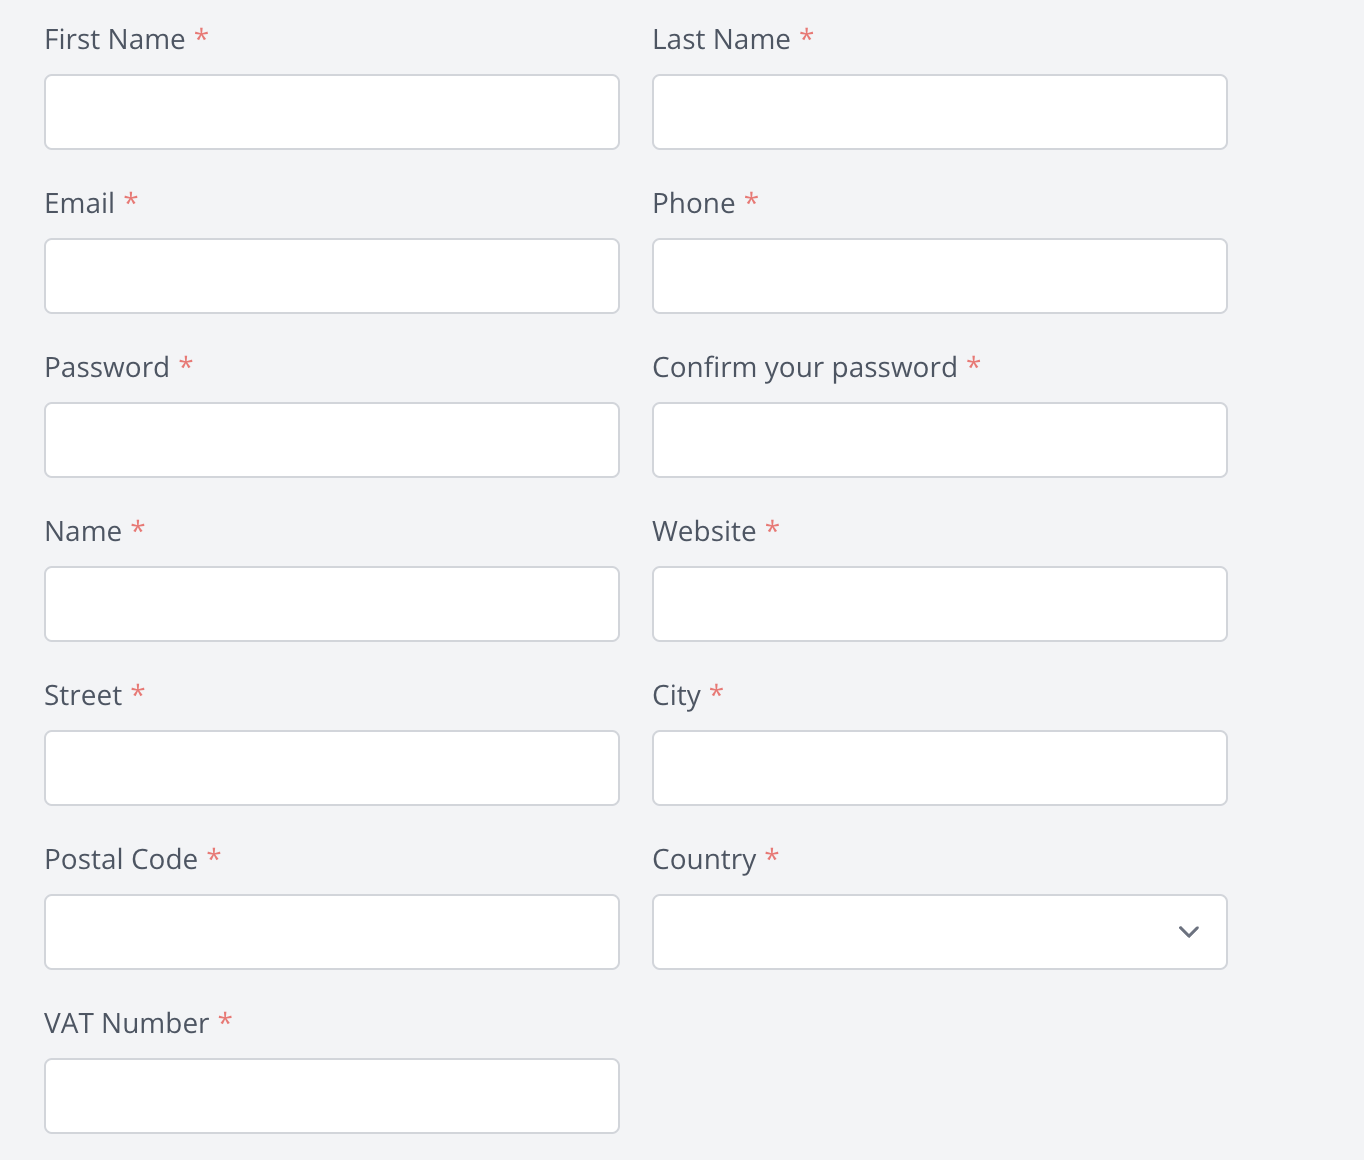This screenshot has height=1160, width=1364.
Task: Click the Postal Code input field
Action: [331, 931]
